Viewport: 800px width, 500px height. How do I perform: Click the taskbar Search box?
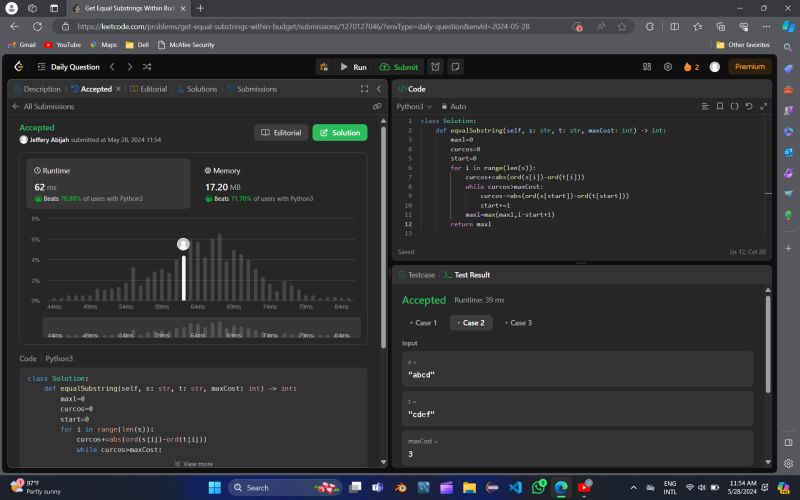pos(285,488)
